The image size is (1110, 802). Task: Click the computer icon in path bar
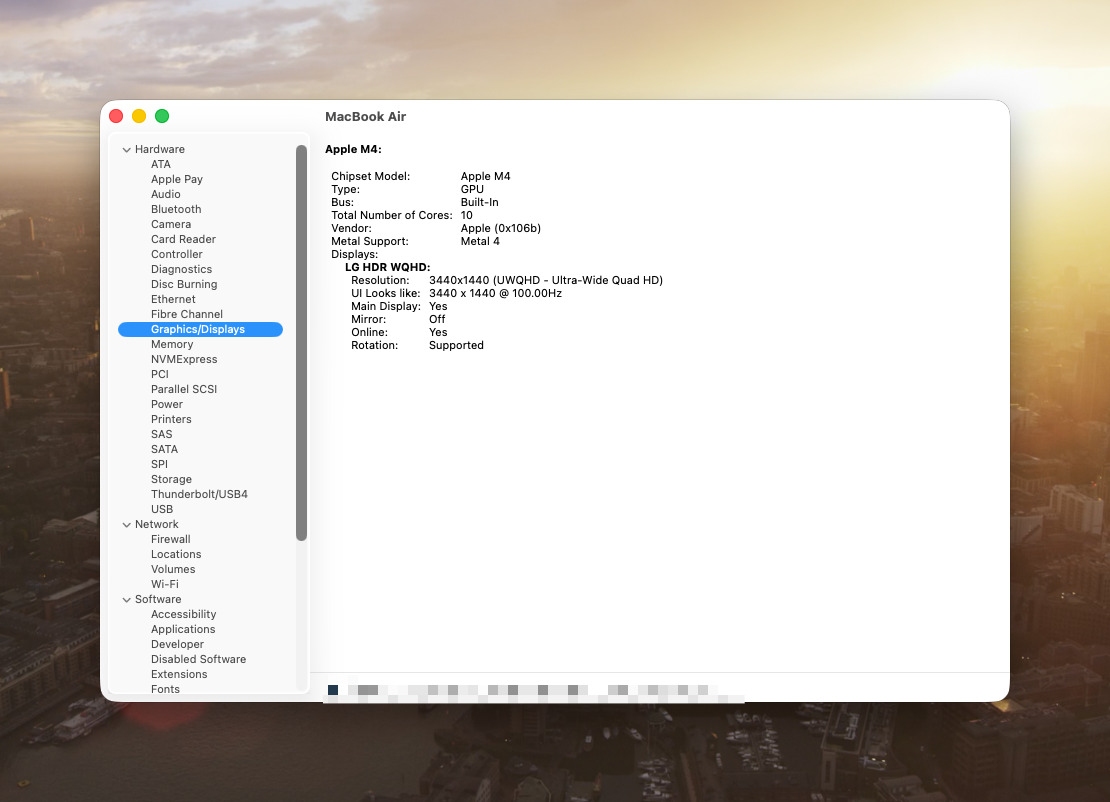coord(333,689)
